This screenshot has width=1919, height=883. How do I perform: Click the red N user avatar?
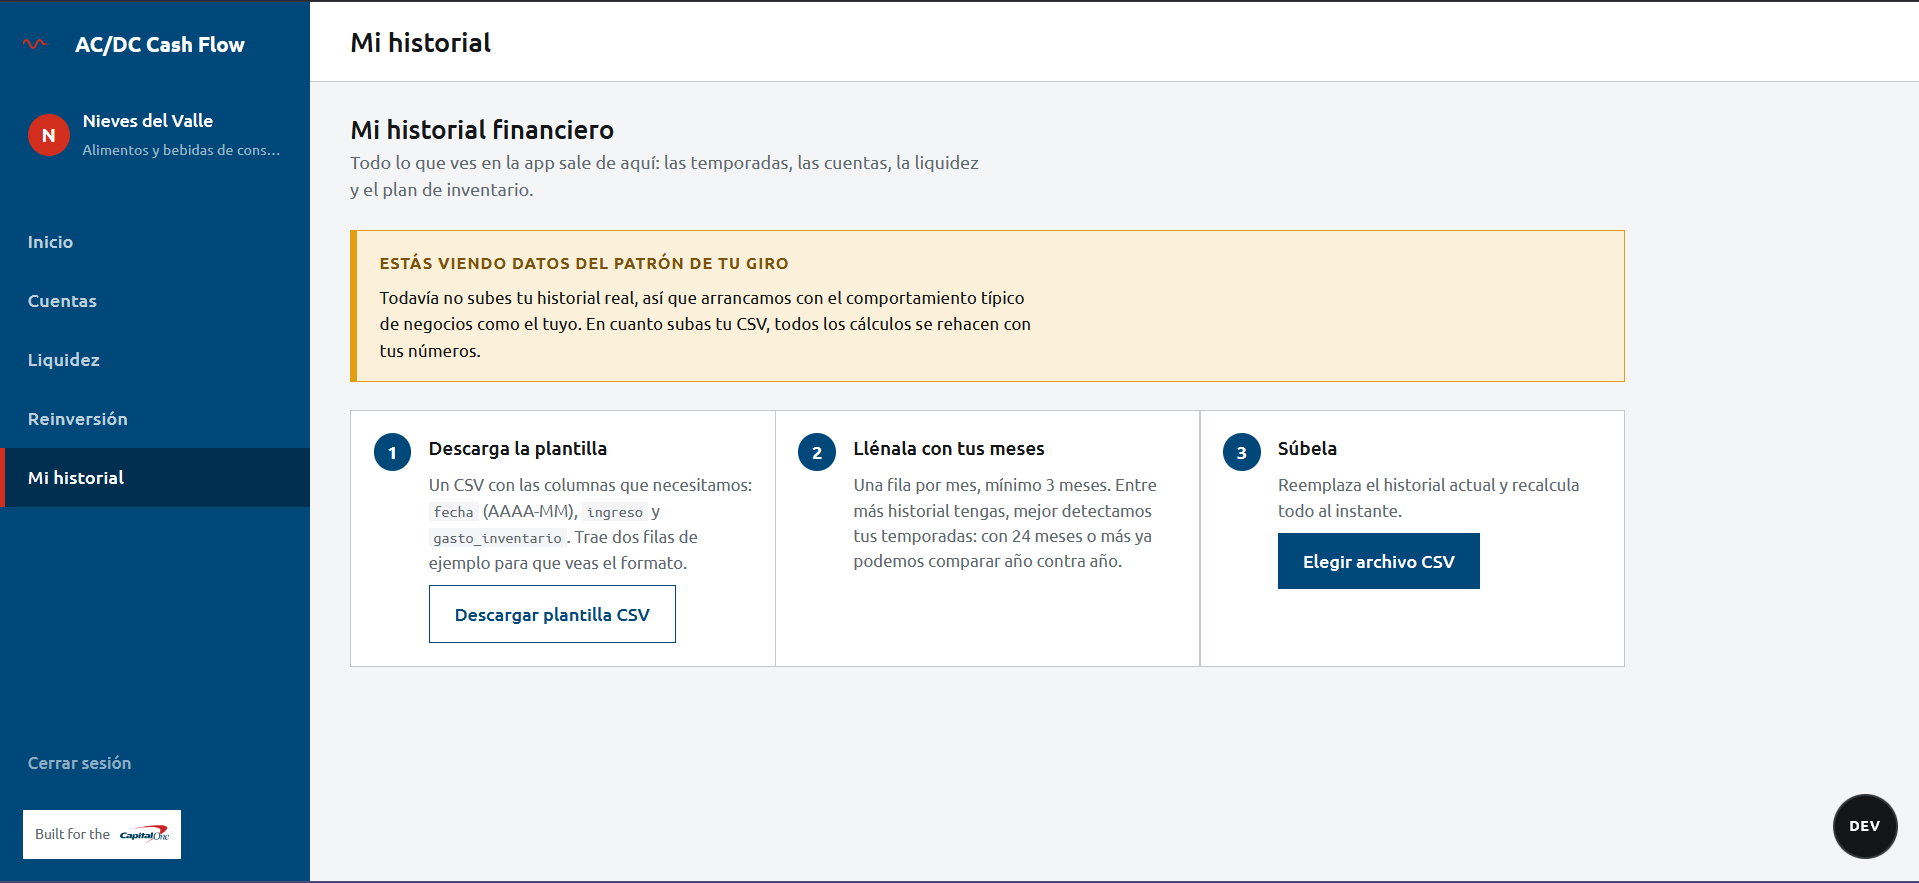48,135
